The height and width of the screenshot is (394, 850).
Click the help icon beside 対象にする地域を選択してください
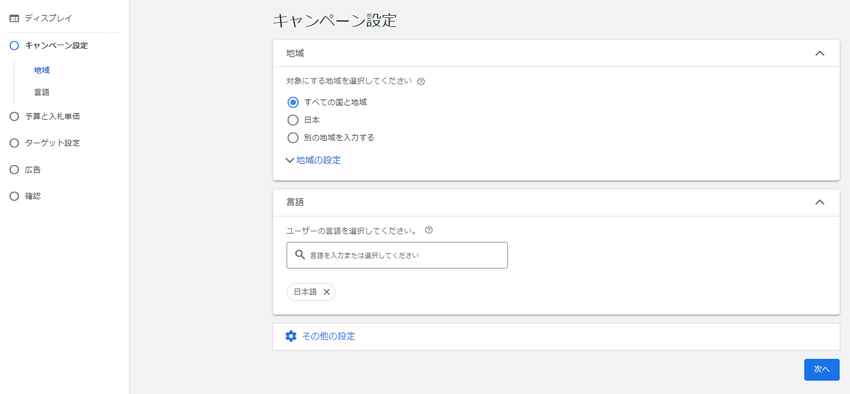pyautogui.click(x=421, y=82)
